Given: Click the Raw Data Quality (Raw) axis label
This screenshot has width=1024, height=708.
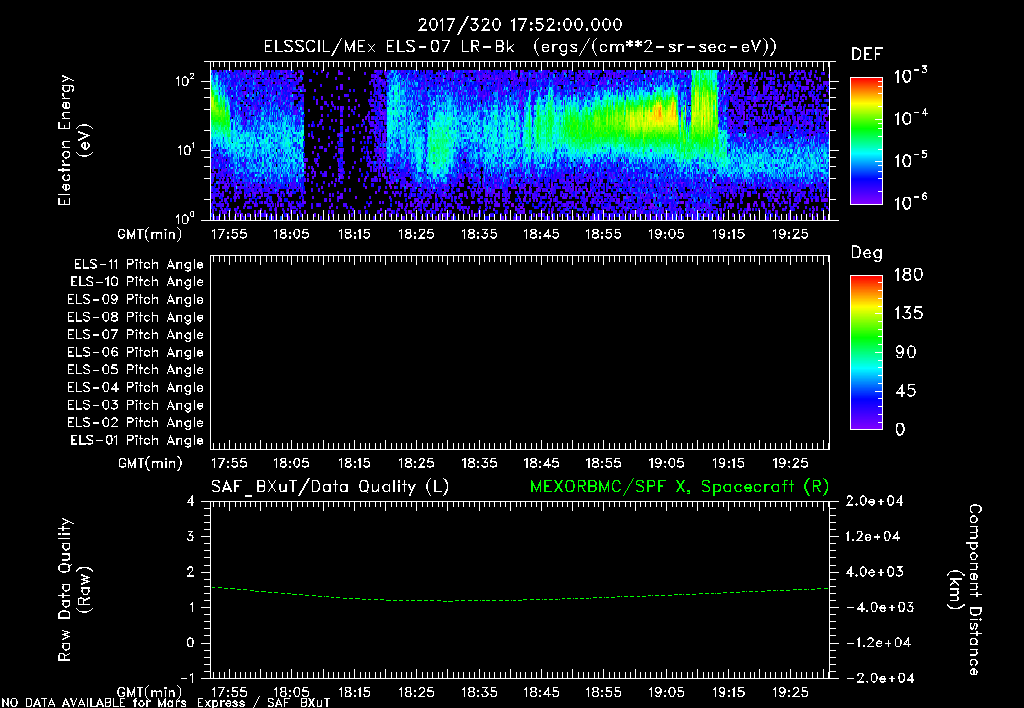Looking at the screenshot, I should [x=74, y=590].
